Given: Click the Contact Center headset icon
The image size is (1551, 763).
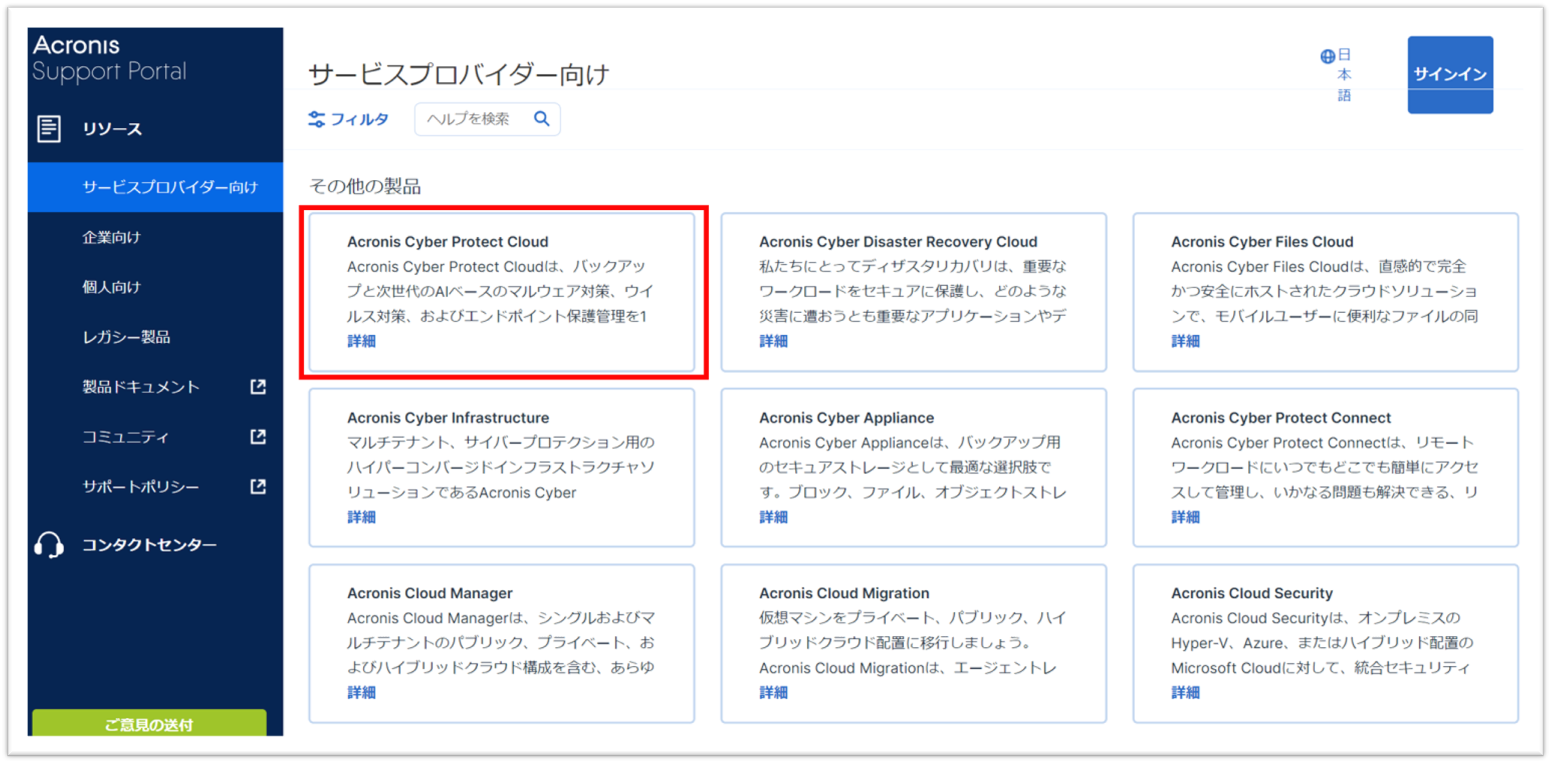Looking at the screenshot, I should [49, 545].
